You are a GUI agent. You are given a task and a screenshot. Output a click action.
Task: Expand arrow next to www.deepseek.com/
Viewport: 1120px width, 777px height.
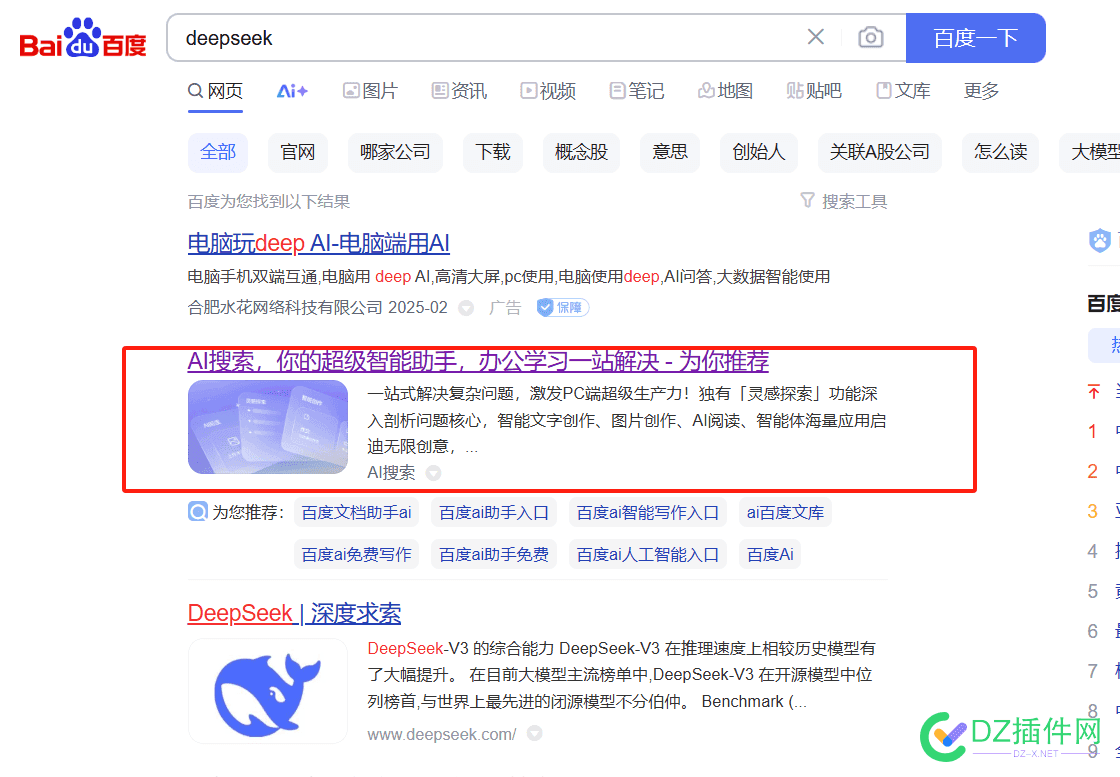[534, 733]
